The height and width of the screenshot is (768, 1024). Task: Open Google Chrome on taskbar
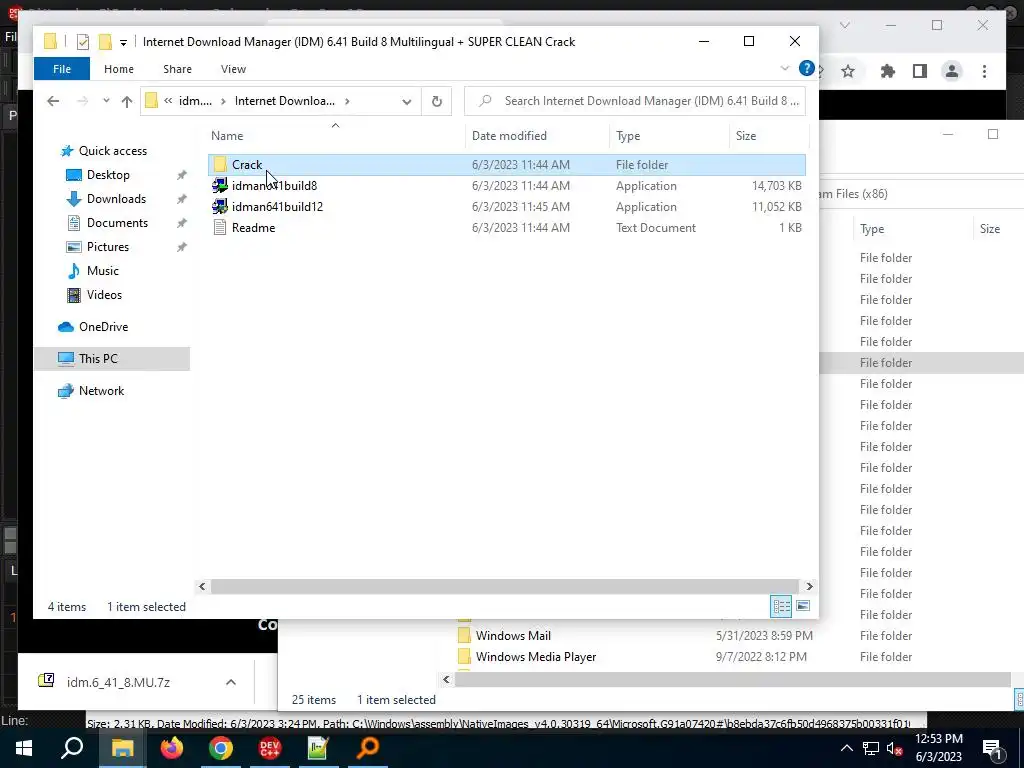point(221,748)
